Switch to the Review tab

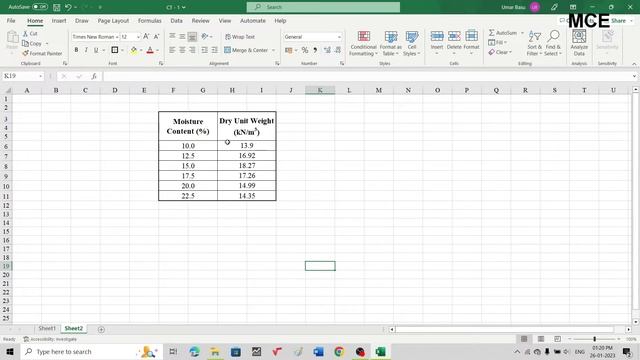(x=200, y=20)
